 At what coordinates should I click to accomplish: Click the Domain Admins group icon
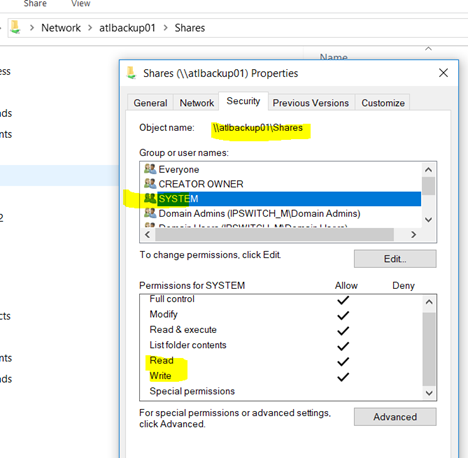click(150, 213)
